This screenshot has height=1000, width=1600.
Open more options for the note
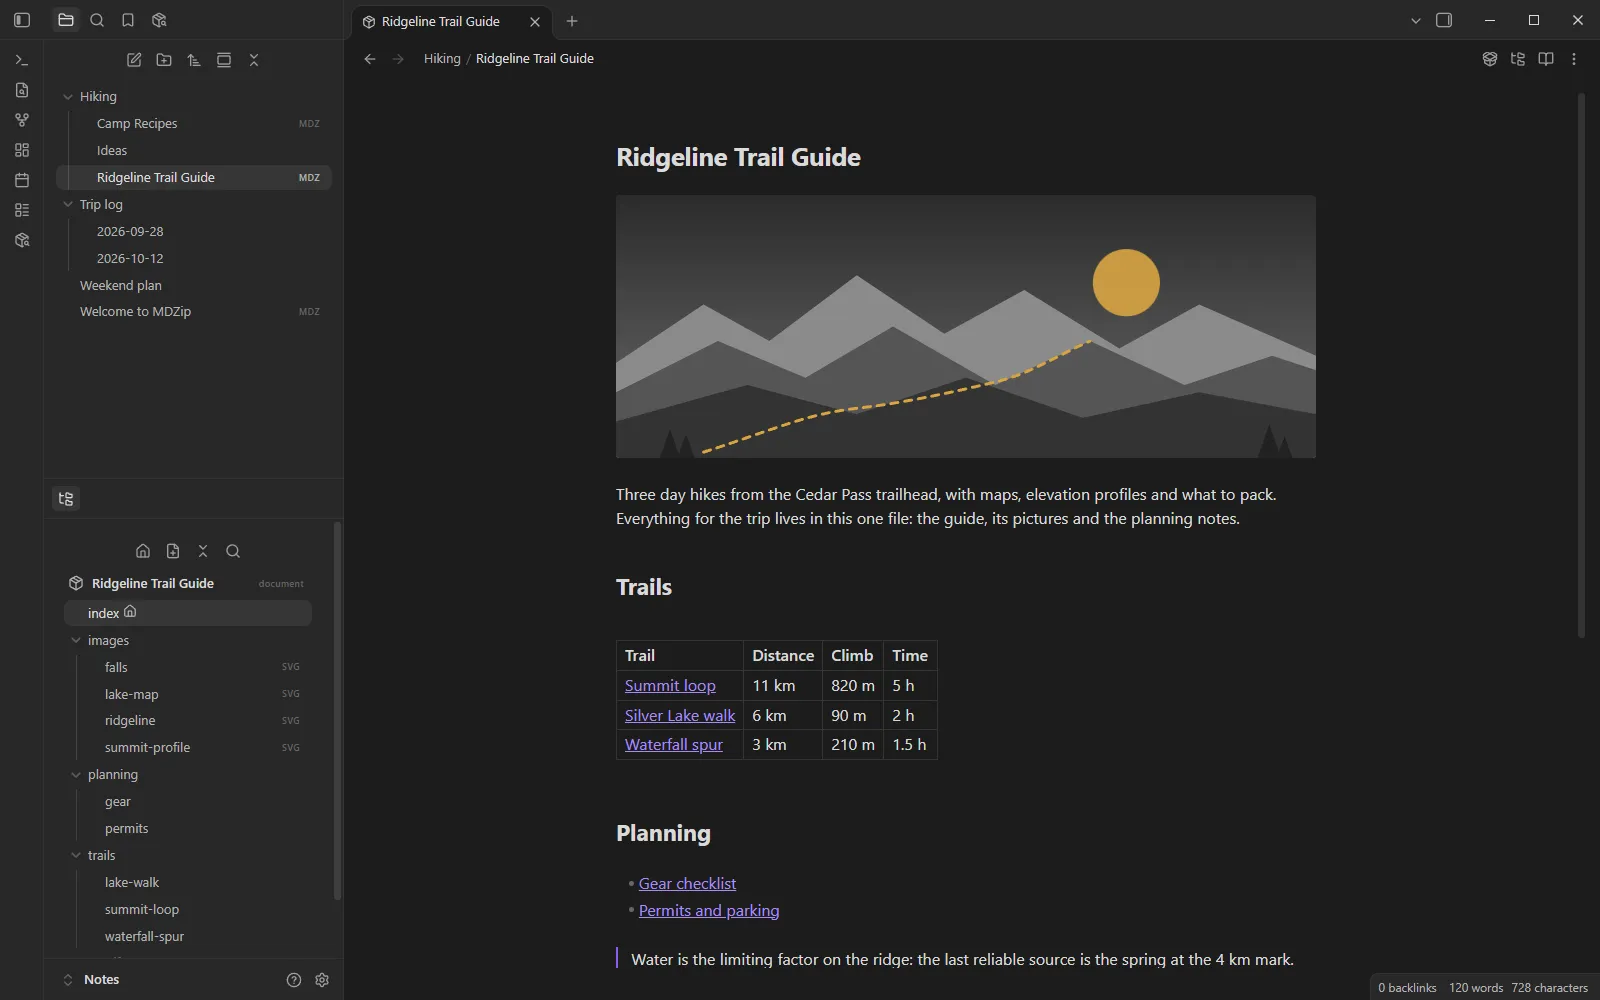[x=1574, y=59]
